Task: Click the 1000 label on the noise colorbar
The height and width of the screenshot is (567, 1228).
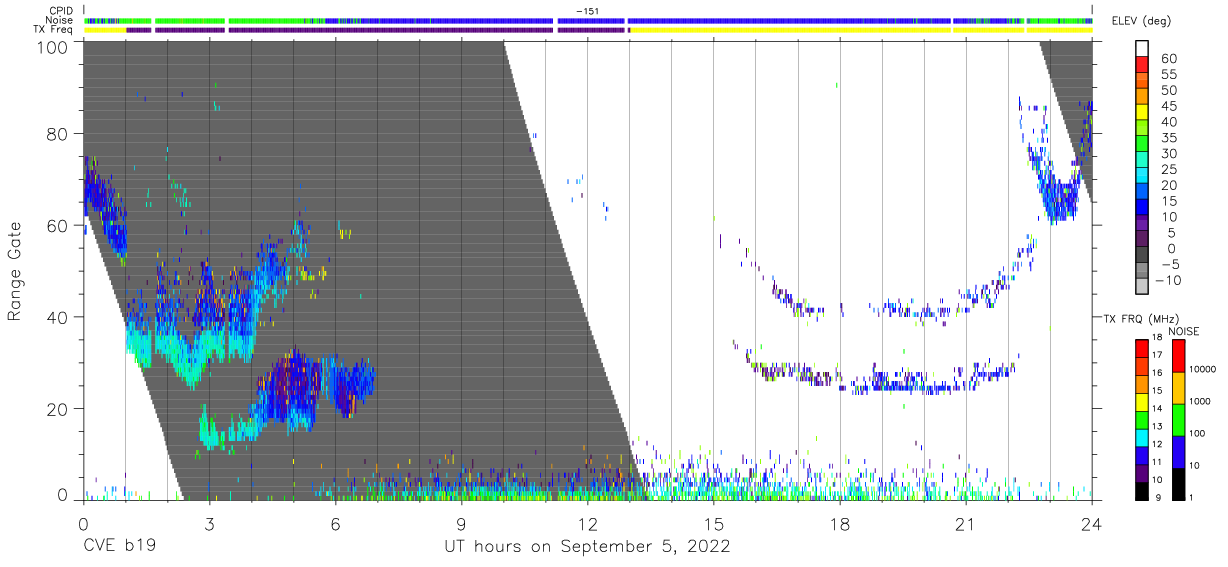Action: click(x=1201, y=402)
